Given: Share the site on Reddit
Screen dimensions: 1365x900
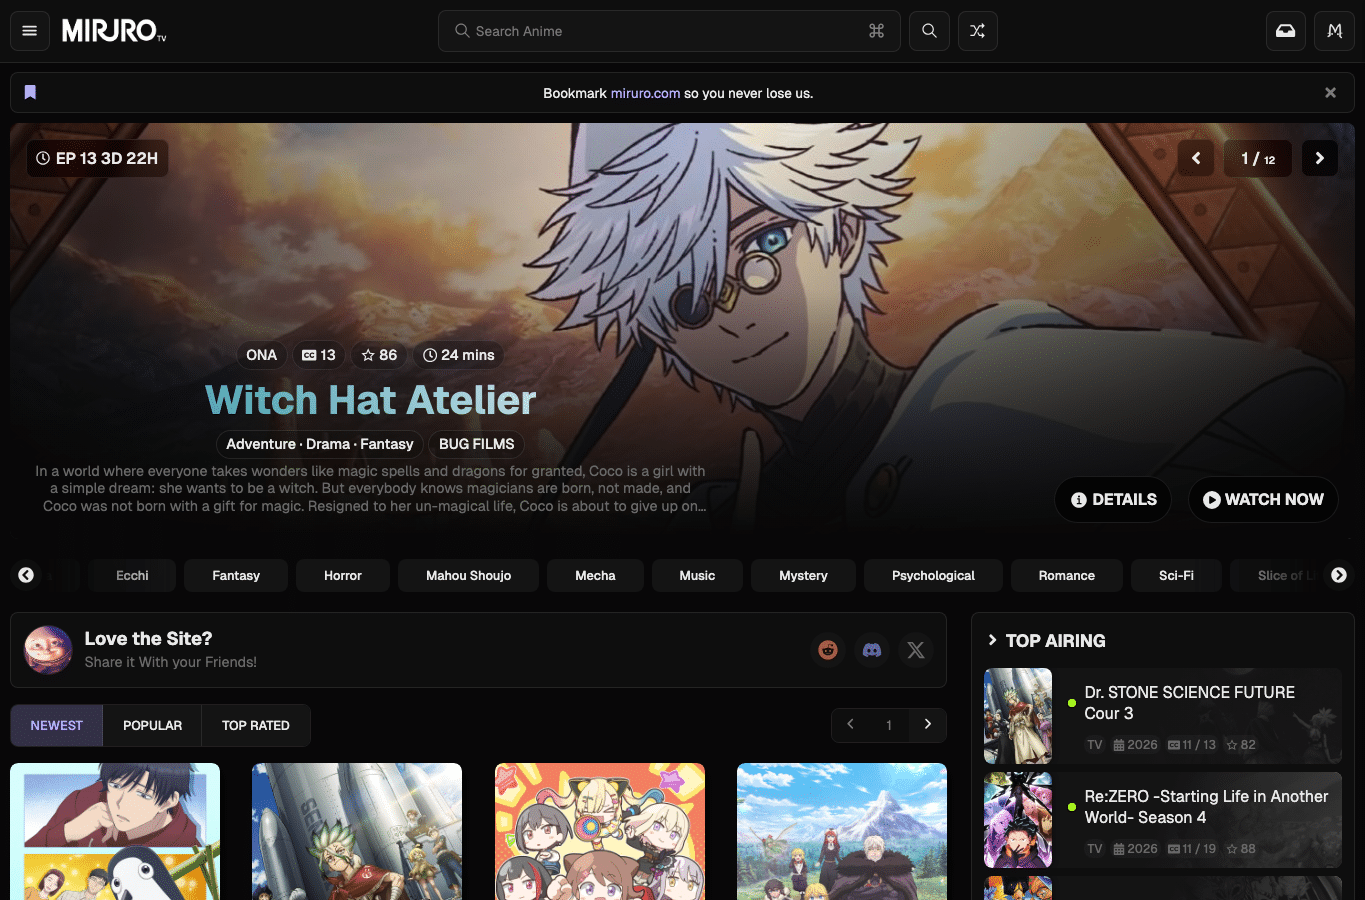Looking at the screenshot, I should [x=828, y=650].
